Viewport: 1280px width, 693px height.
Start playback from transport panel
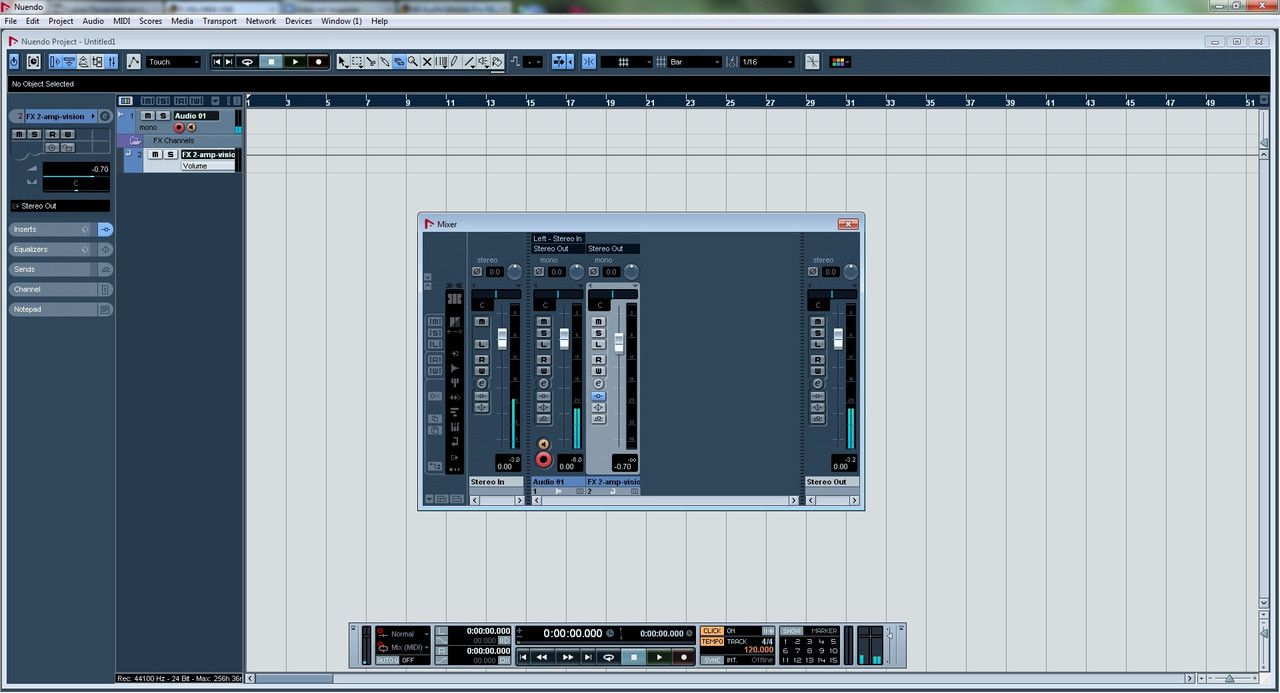(659, 657)
